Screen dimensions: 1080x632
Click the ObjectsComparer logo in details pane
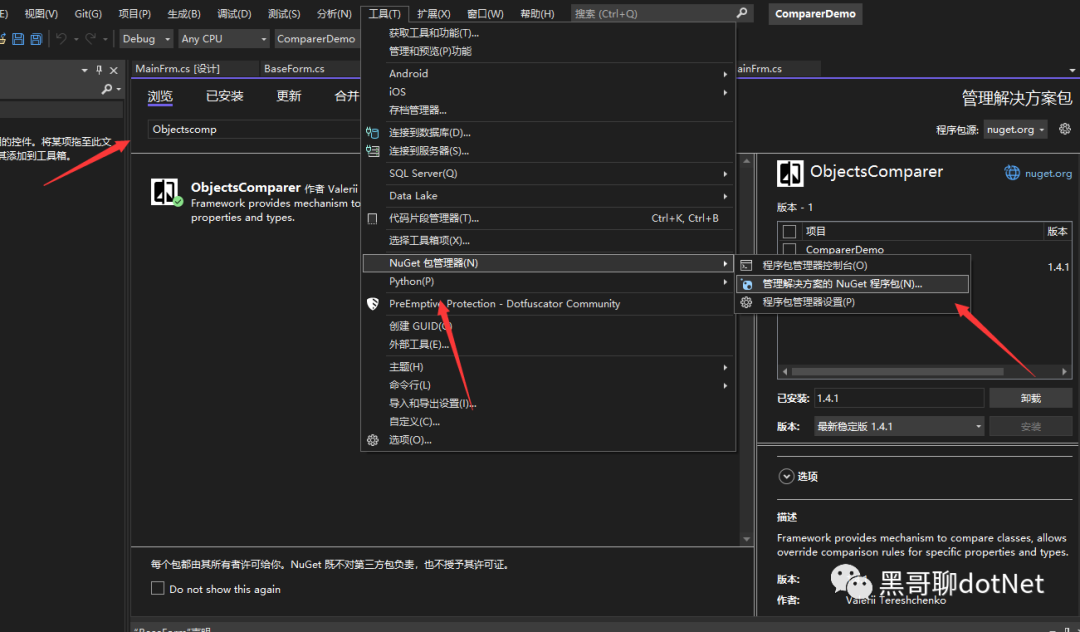790,173
